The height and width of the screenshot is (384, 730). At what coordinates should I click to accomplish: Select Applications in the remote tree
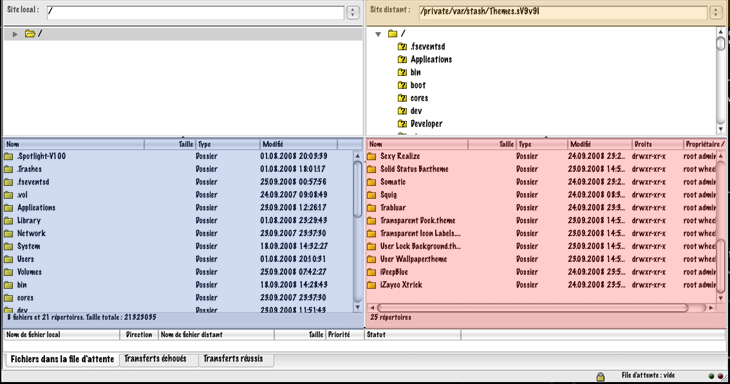[x=431, y=60]
